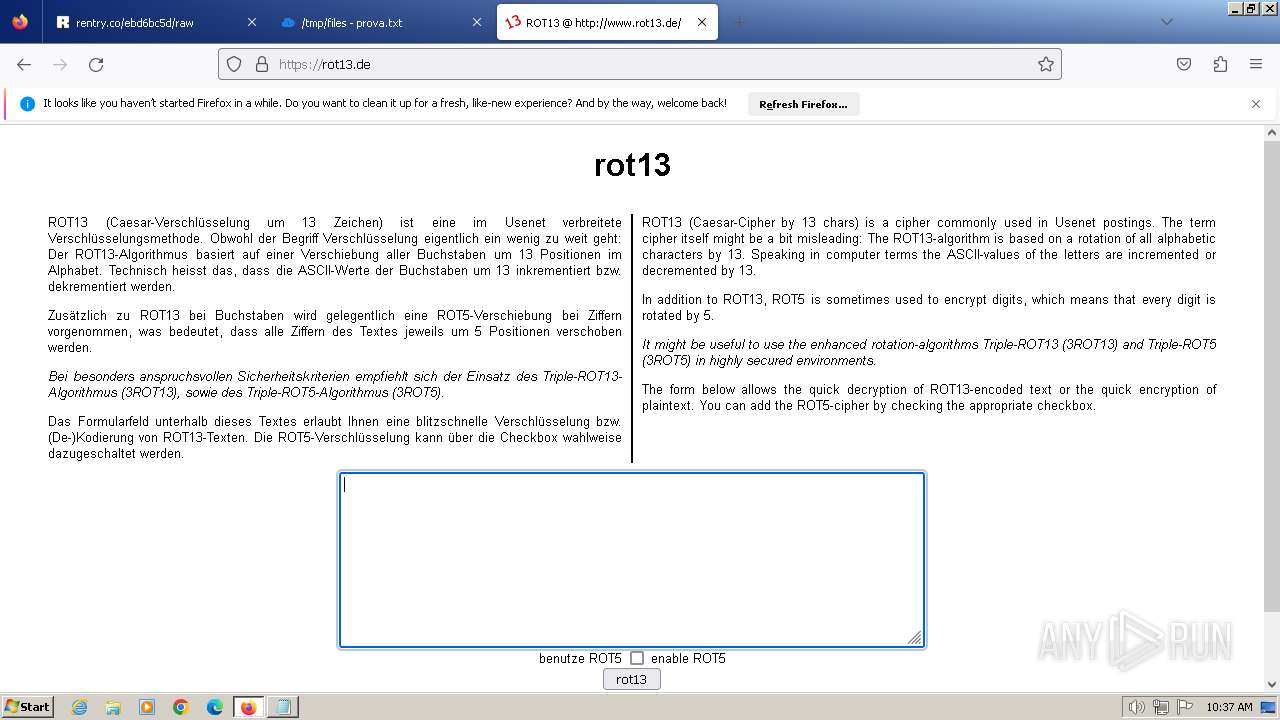Screen dimensions: 1280x720
Task: Click paragraph starting 'The form below allows'
Action: [x=929, y=397]
